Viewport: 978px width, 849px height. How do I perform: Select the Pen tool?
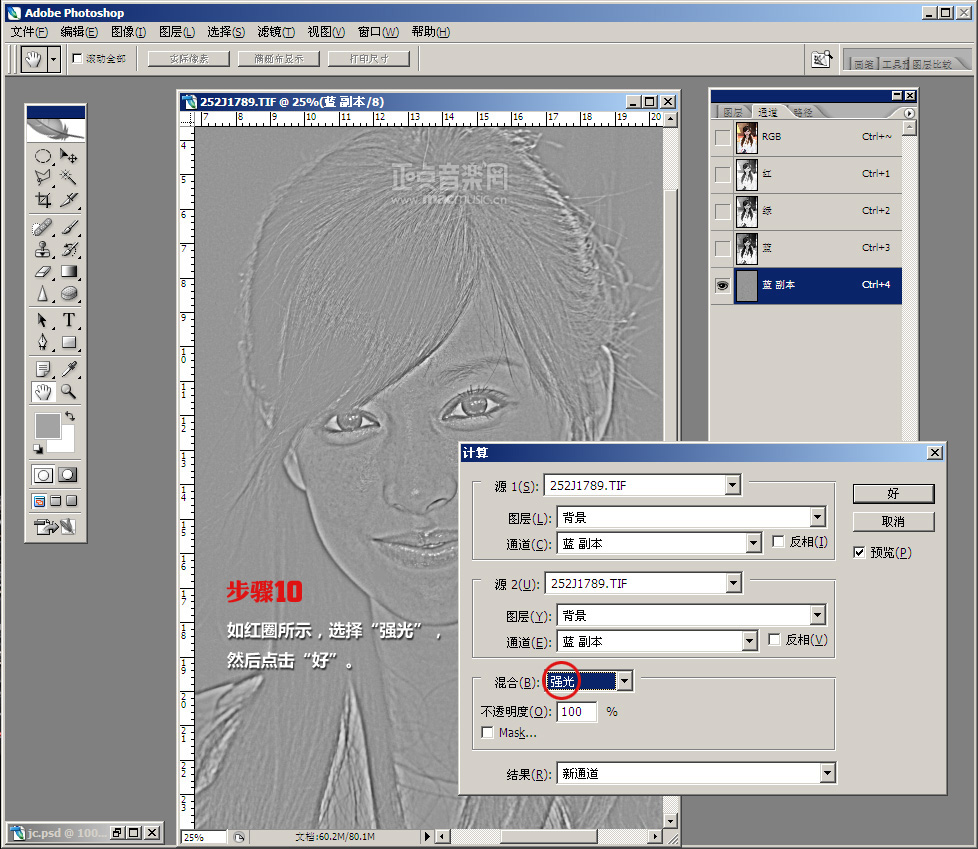pyautogui.click(x=43, y=343)
